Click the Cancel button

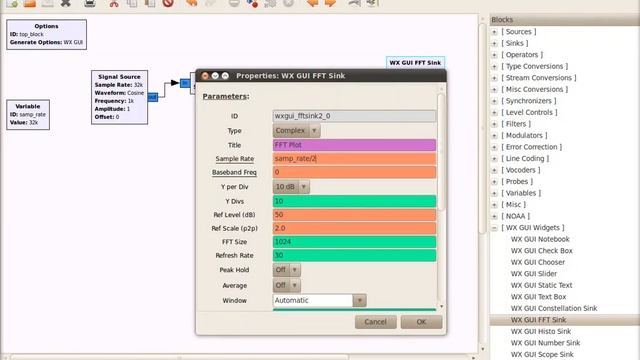pos(376,322)
